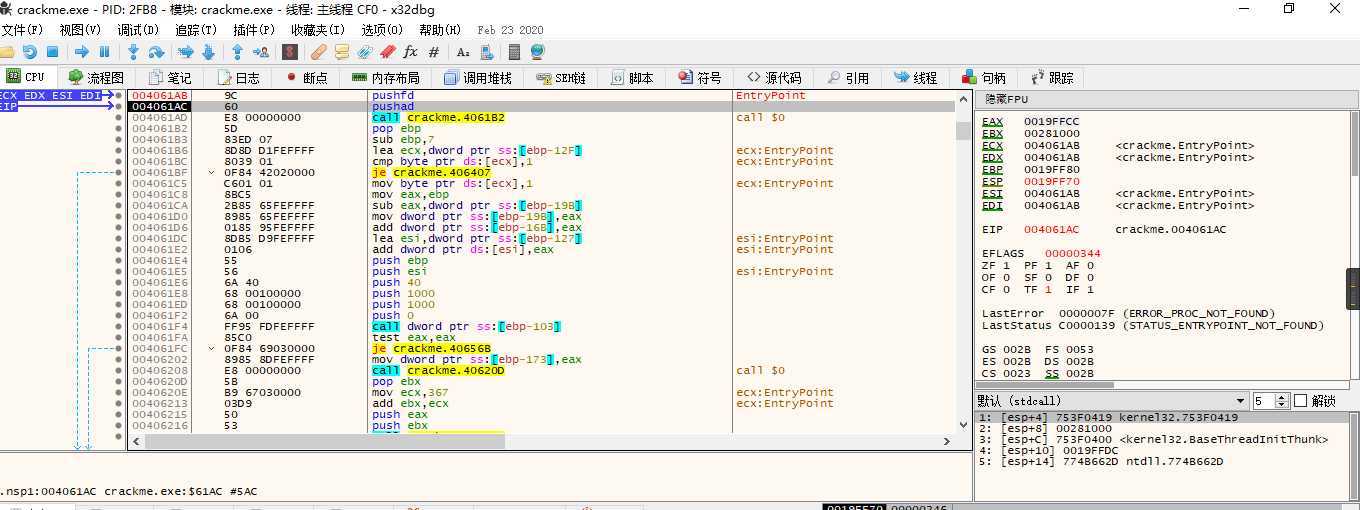Run the program with the arrow icon
Image resolution: width=1360 pixels, height=510 pixels.
82,52
